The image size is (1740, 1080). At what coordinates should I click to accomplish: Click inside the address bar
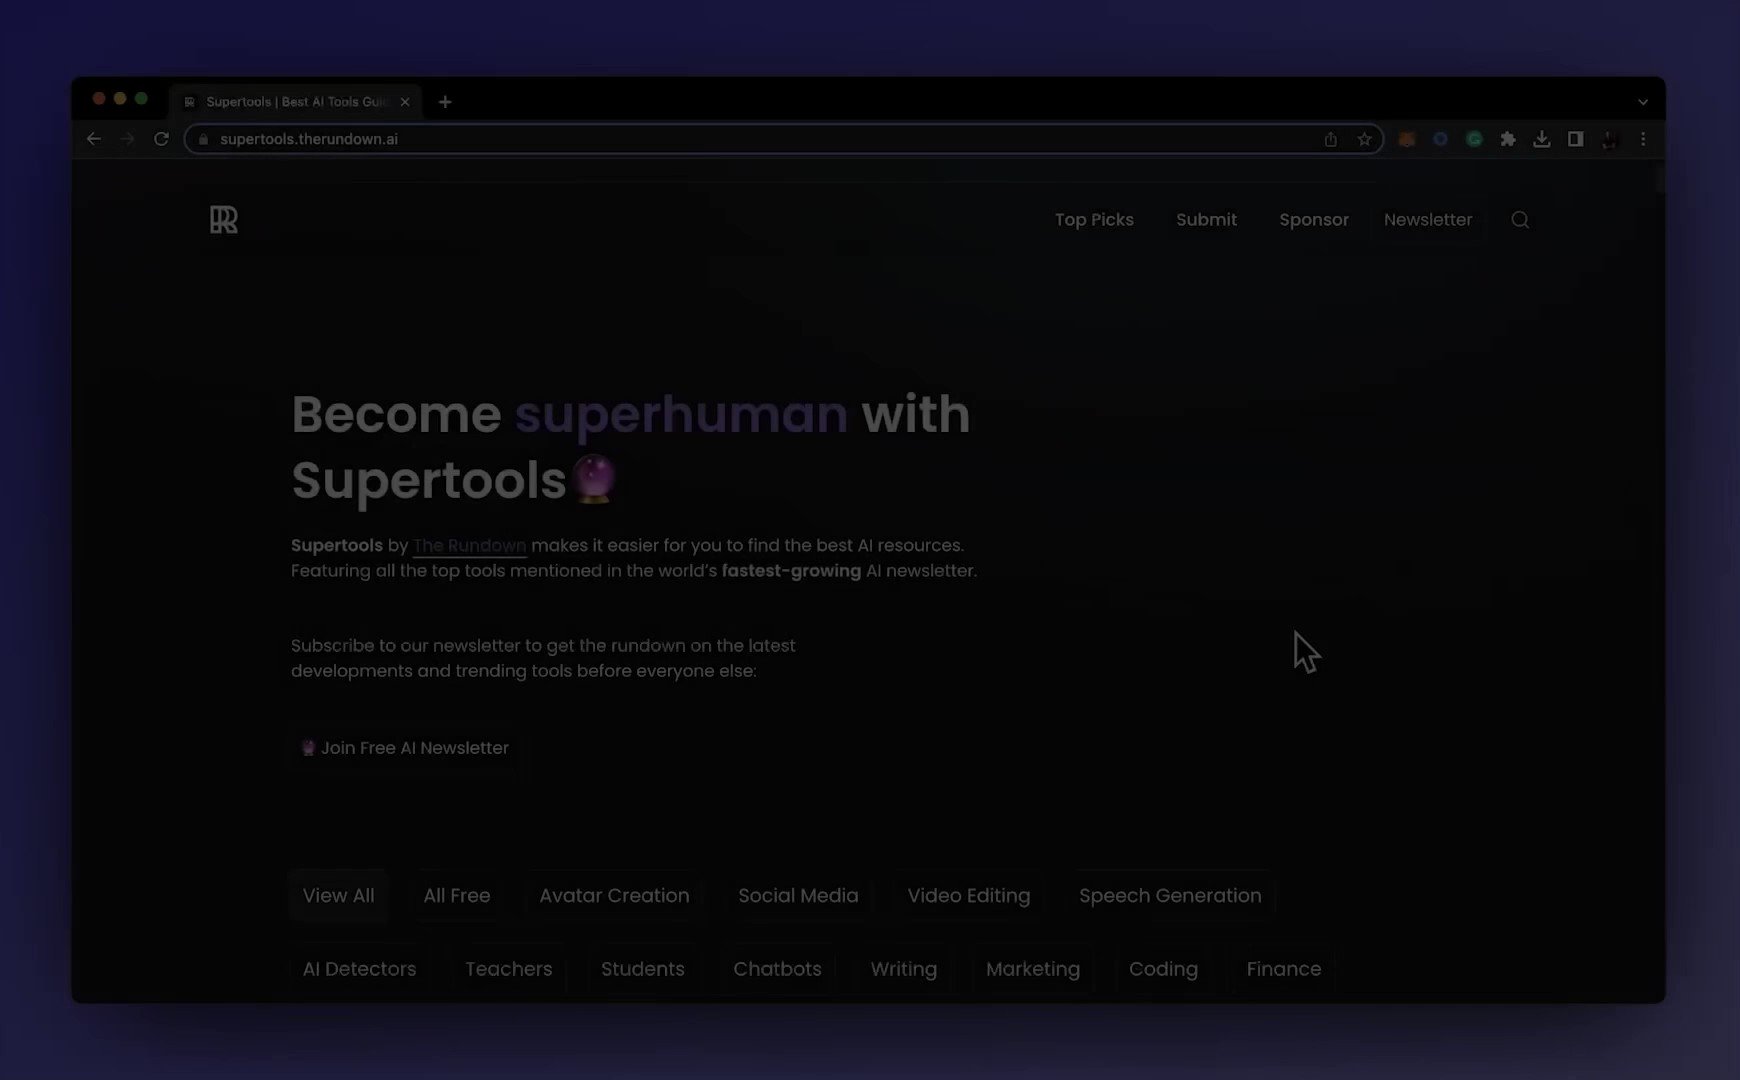click(700, 139)
